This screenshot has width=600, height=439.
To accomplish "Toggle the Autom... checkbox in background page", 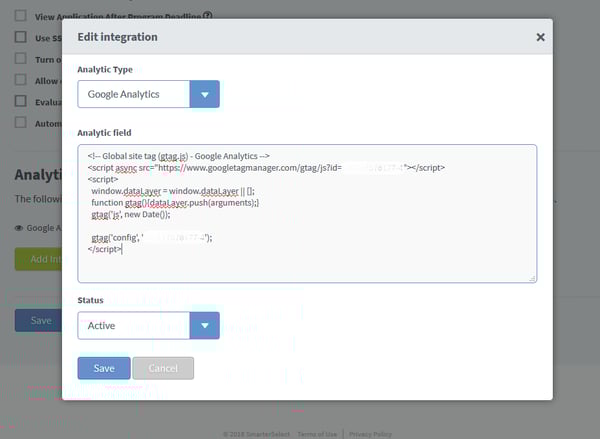I will (x=20, y=122).
